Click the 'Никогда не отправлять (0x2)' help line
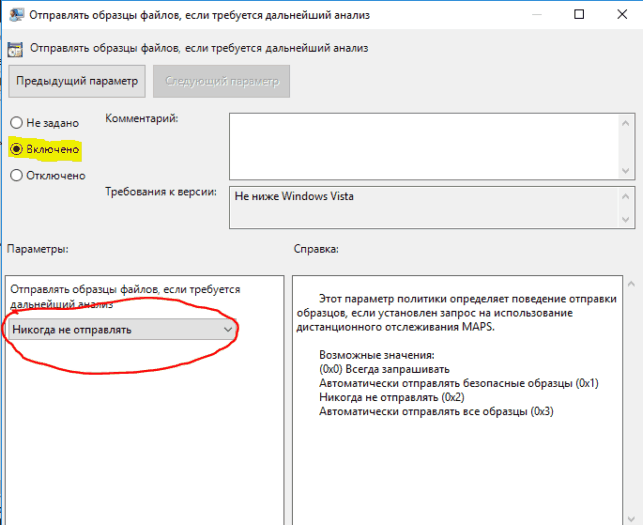The width and height of the screenshot is (643, 525). [392, 397]
